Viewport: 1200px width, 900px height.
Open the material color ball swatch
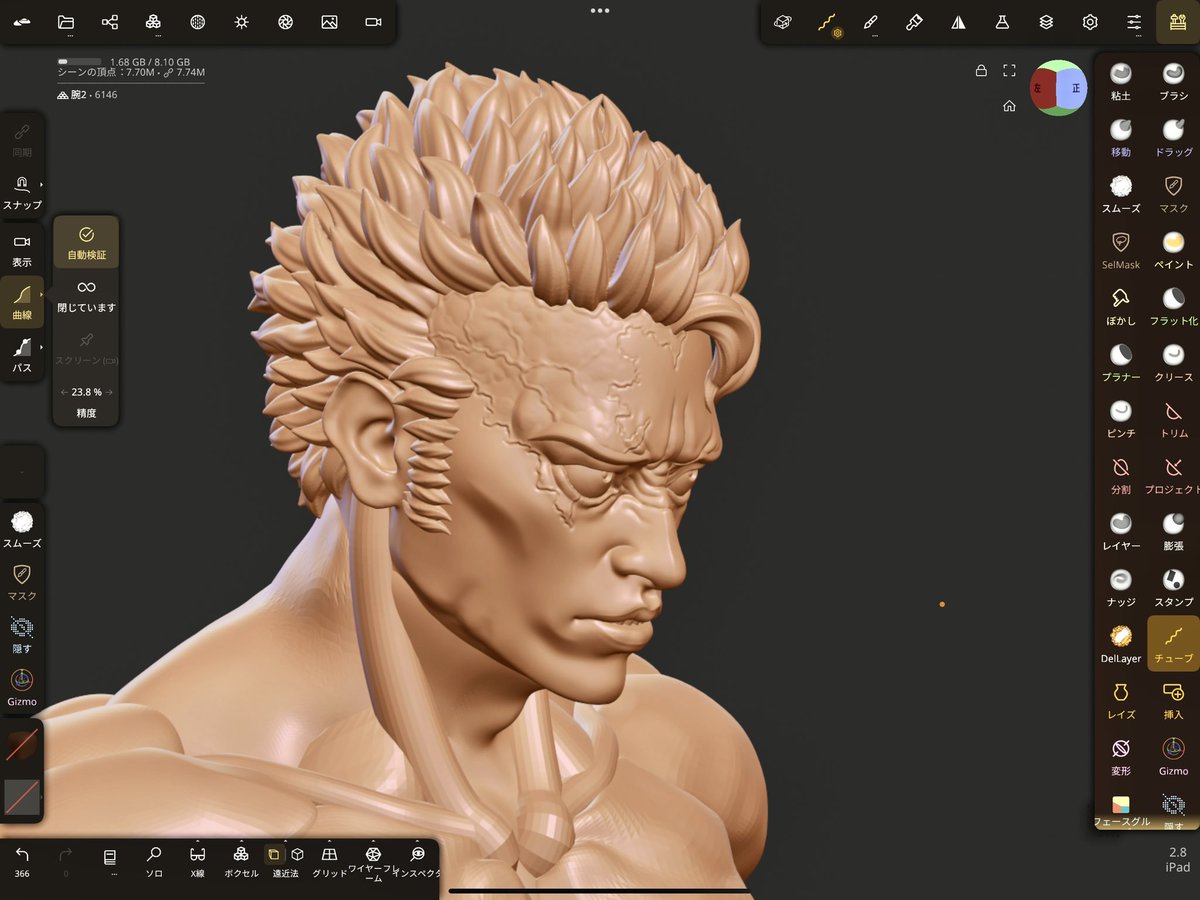pyautogui.click(x=22, y=745)
